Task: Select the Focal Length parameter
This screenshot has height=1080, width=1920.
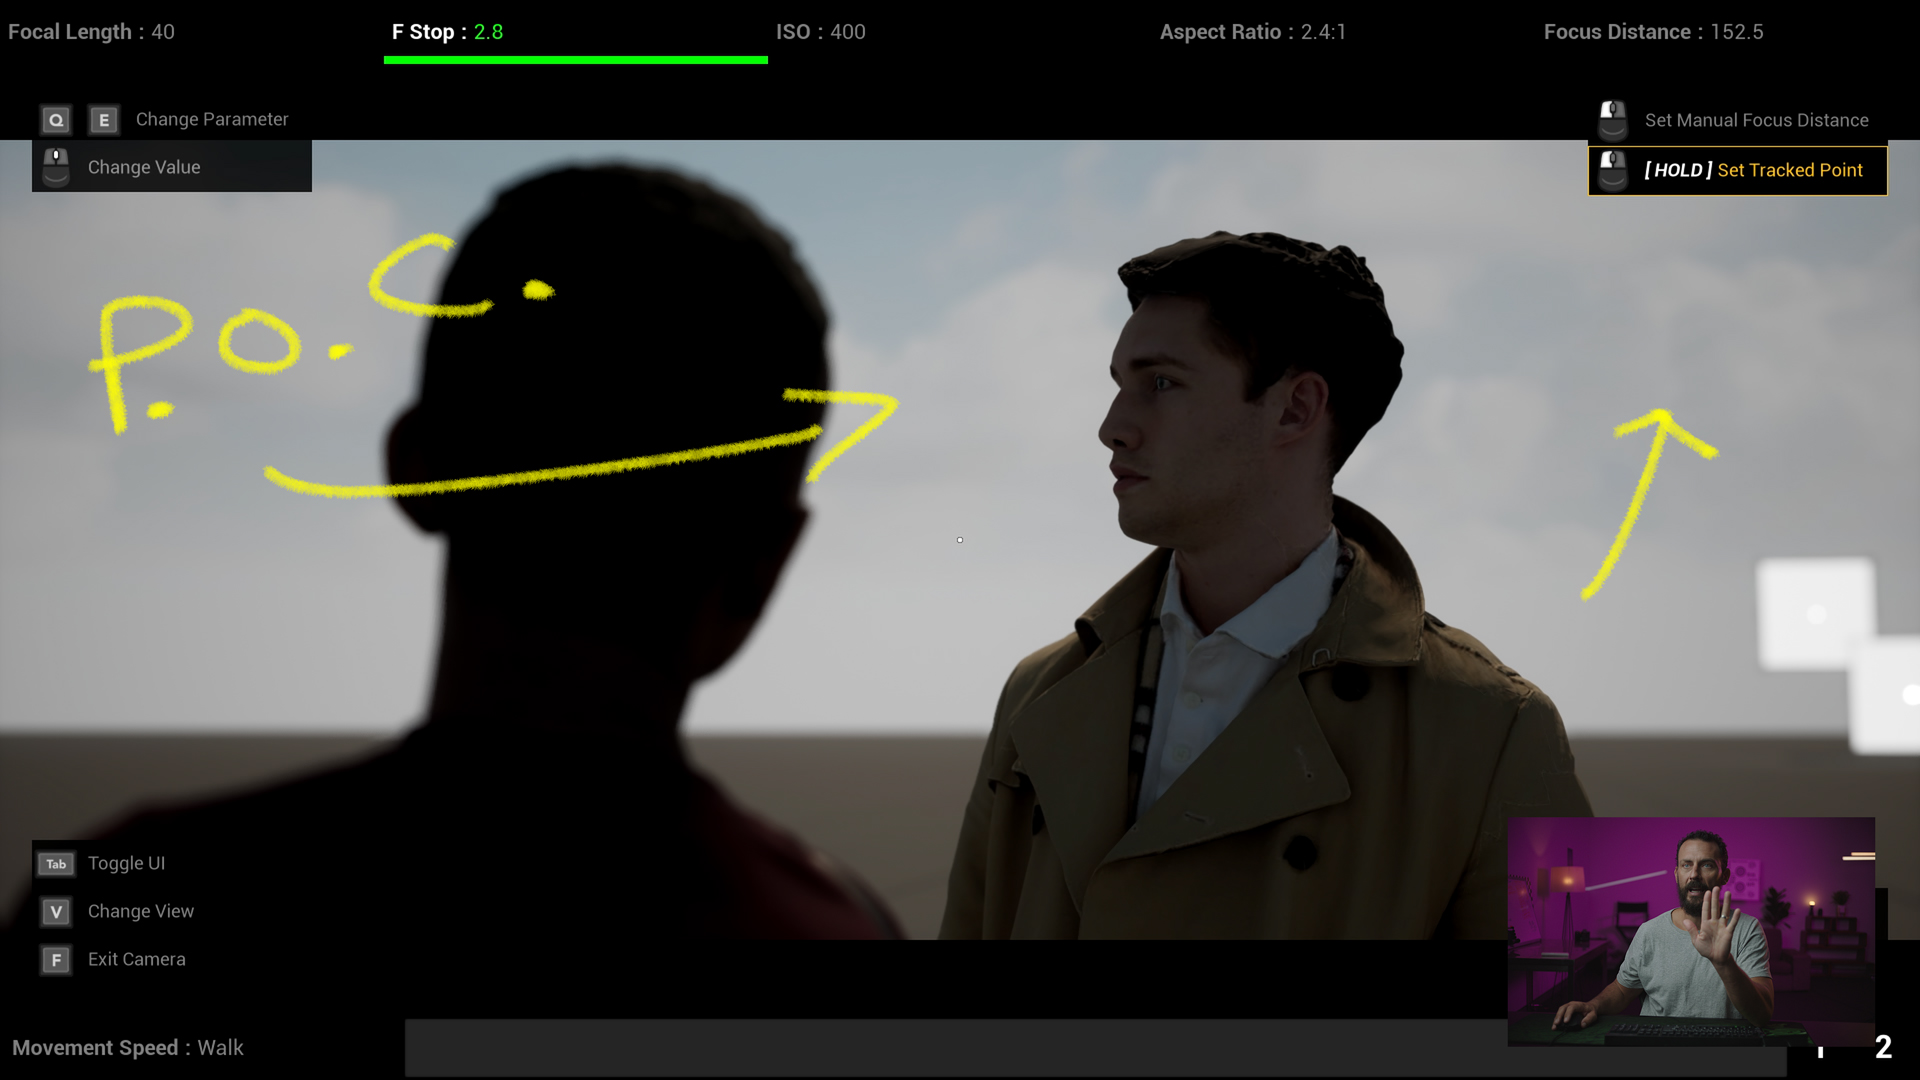Action: 91,32
